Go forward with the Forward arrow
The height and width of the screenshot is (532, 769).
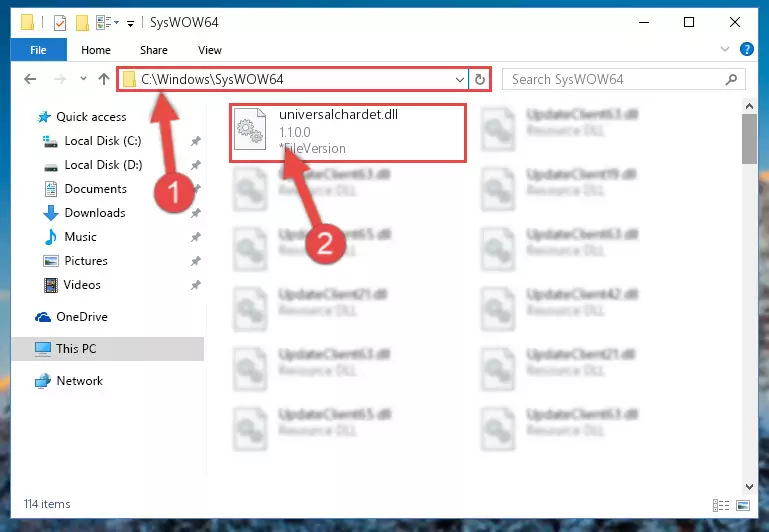coord(59,79)
